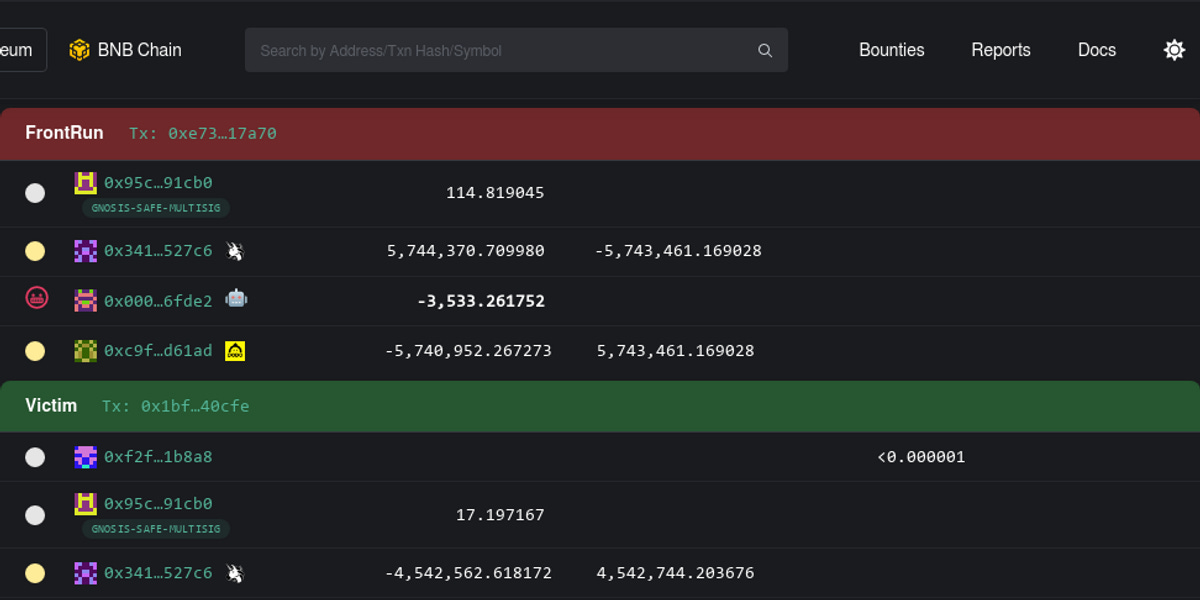The image size is (1200, 600).
Task: Click the white circle icon in 0xf2f…1b8a8 row
Action: click(35, 457)
